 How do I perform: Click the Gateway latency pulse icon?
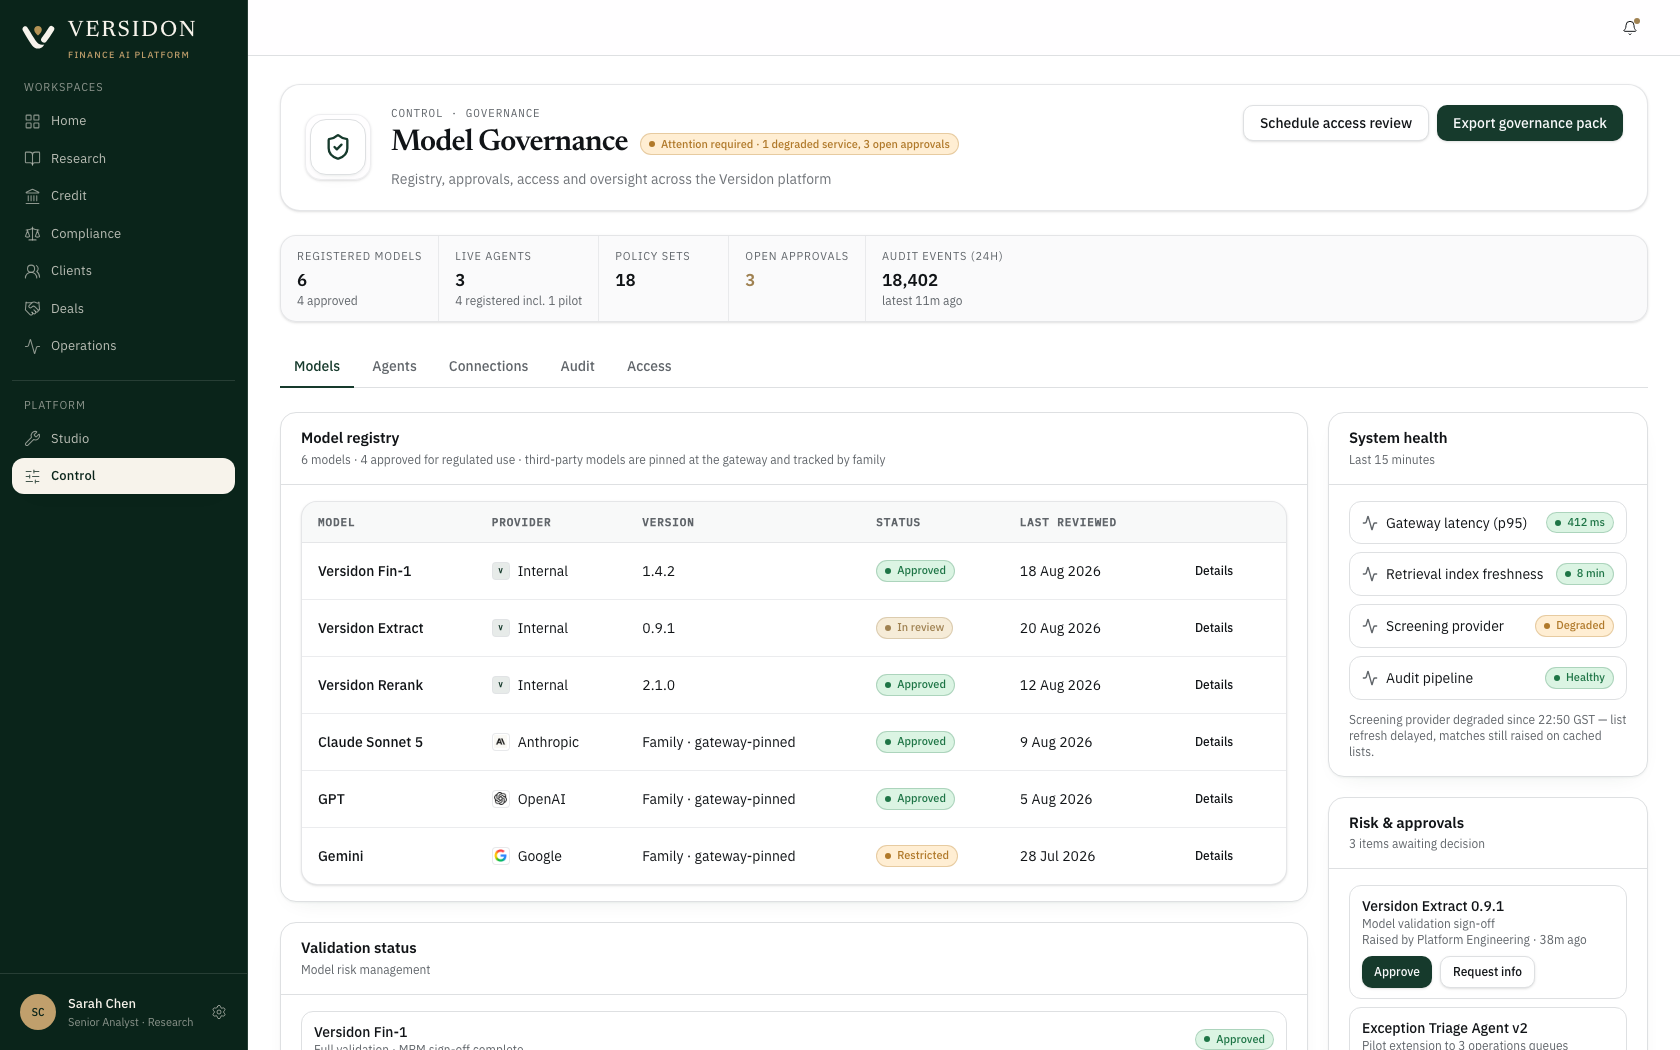(x=1370, y=523)
